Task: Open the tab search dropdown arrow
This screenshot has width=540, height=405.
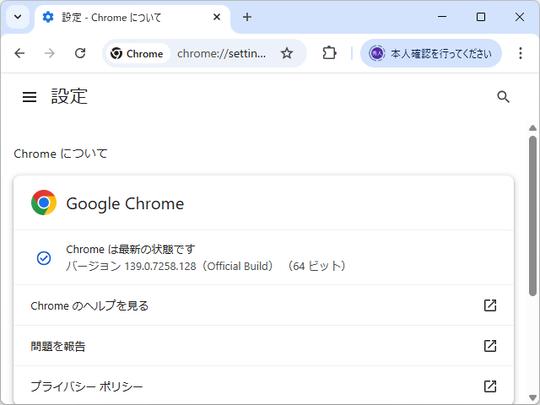Action: click(18, 17)
